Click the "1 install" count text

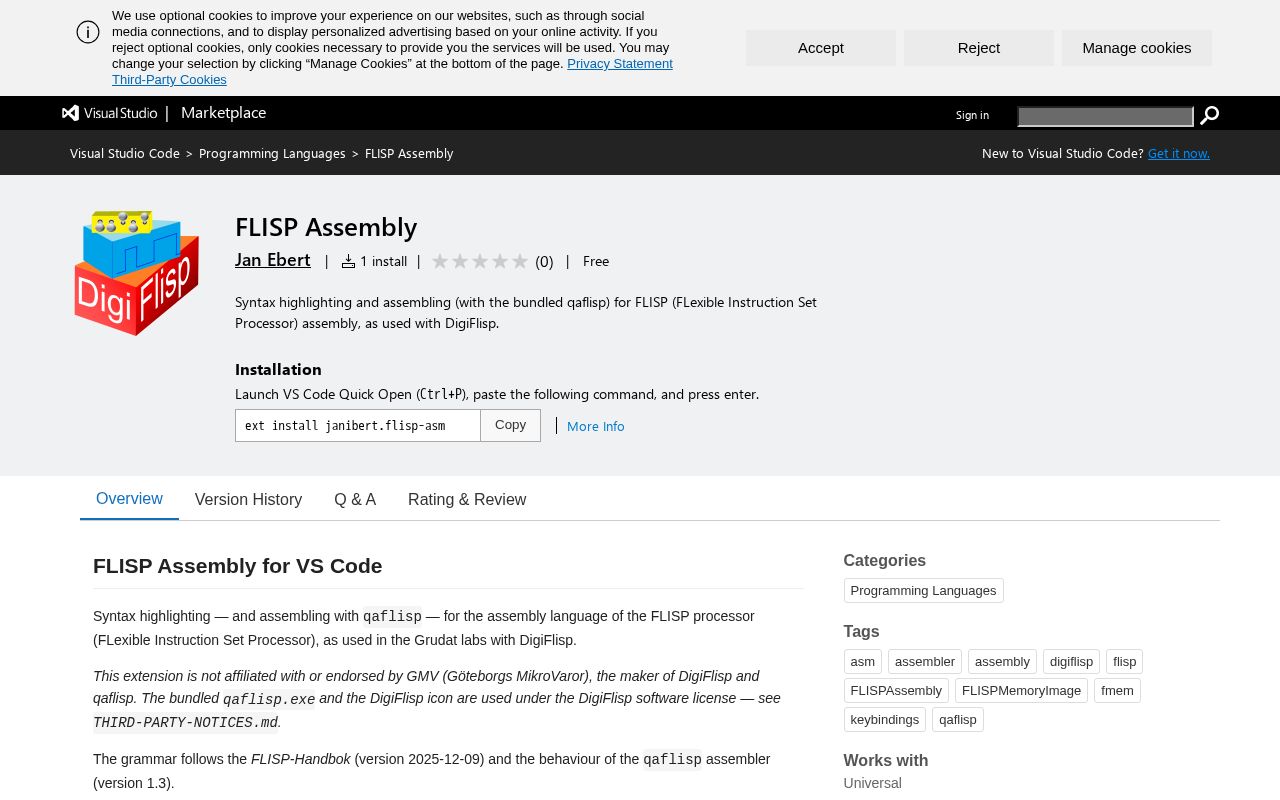(x=384, y=261)
